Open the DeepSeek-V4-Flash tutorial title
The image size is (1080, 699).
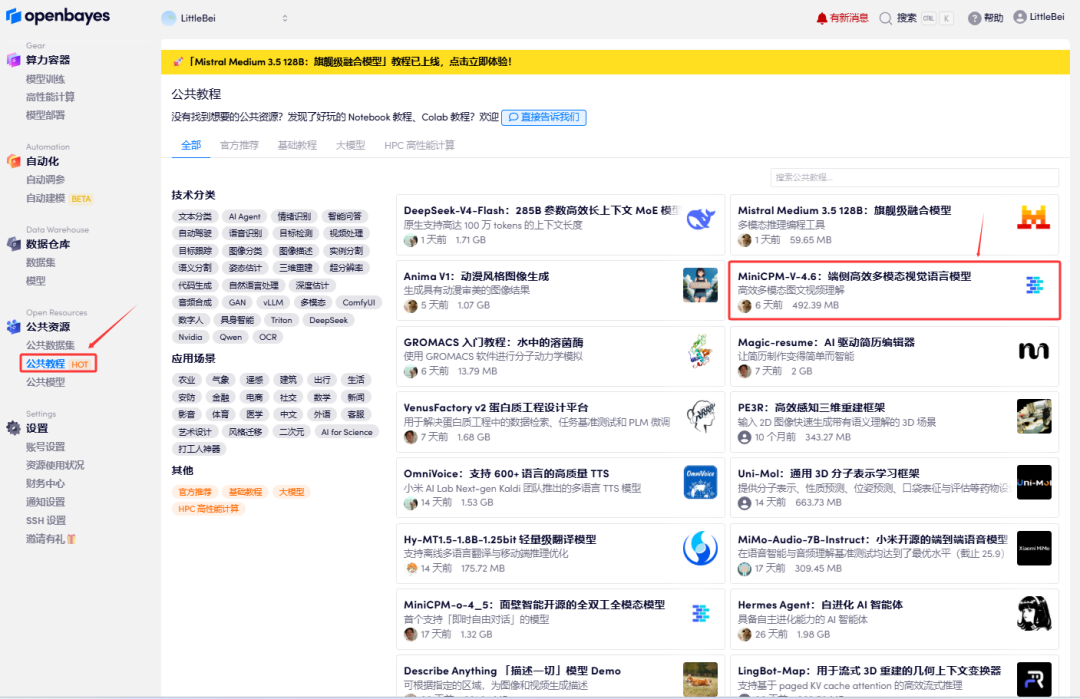click(x=541, y=210)
